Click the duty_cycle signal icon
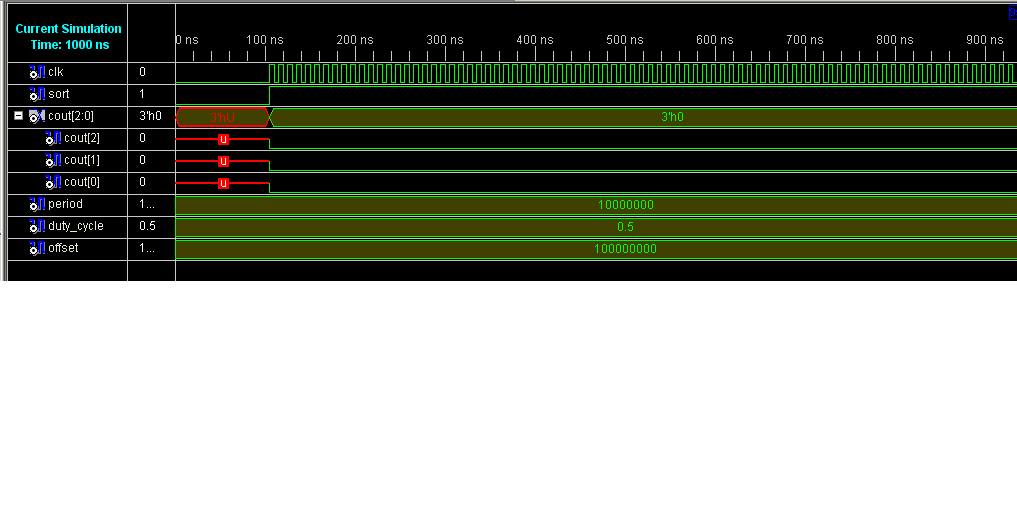The image size is (1017, 512). point(37,226)
